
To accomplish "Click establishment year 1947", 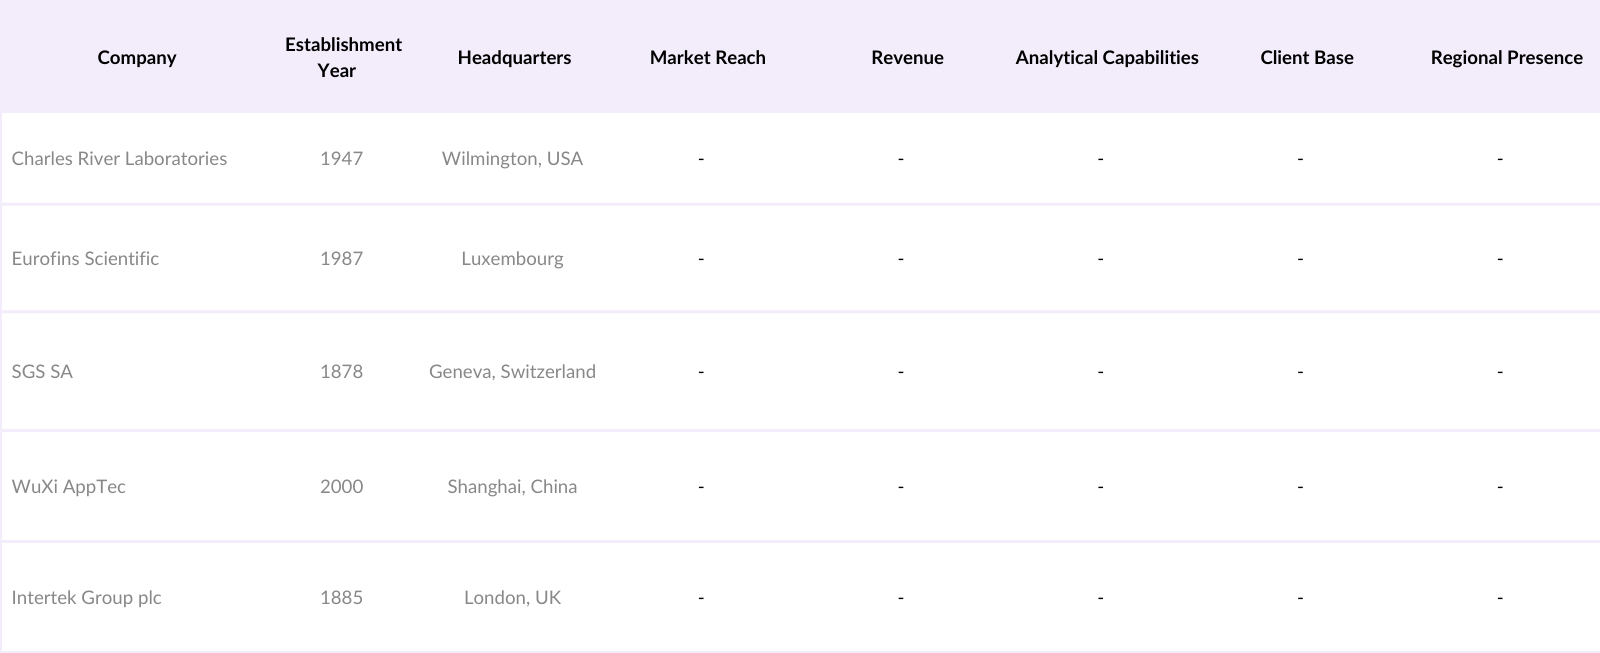I will click(x=341, y=158).
